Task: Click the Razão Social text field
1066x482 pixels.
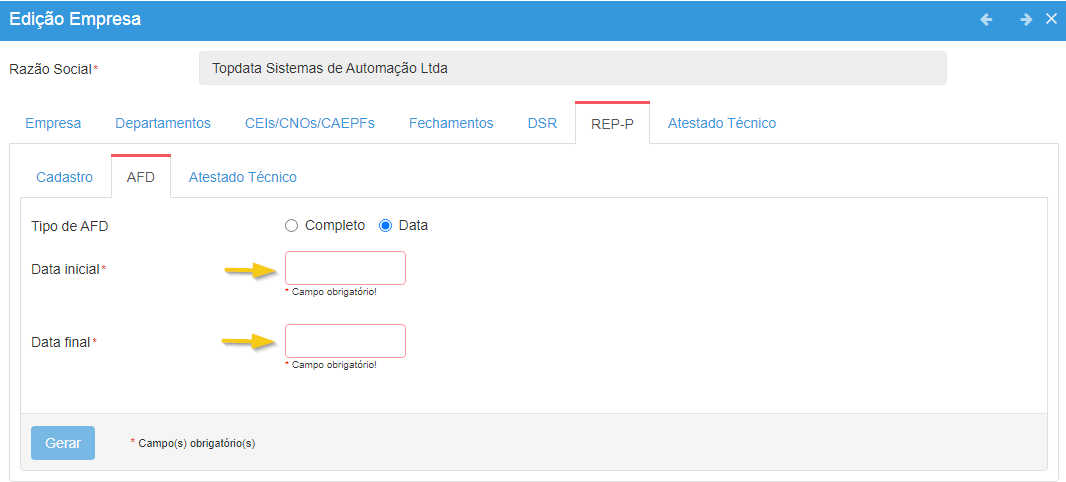Action: (x=572, y=69)
